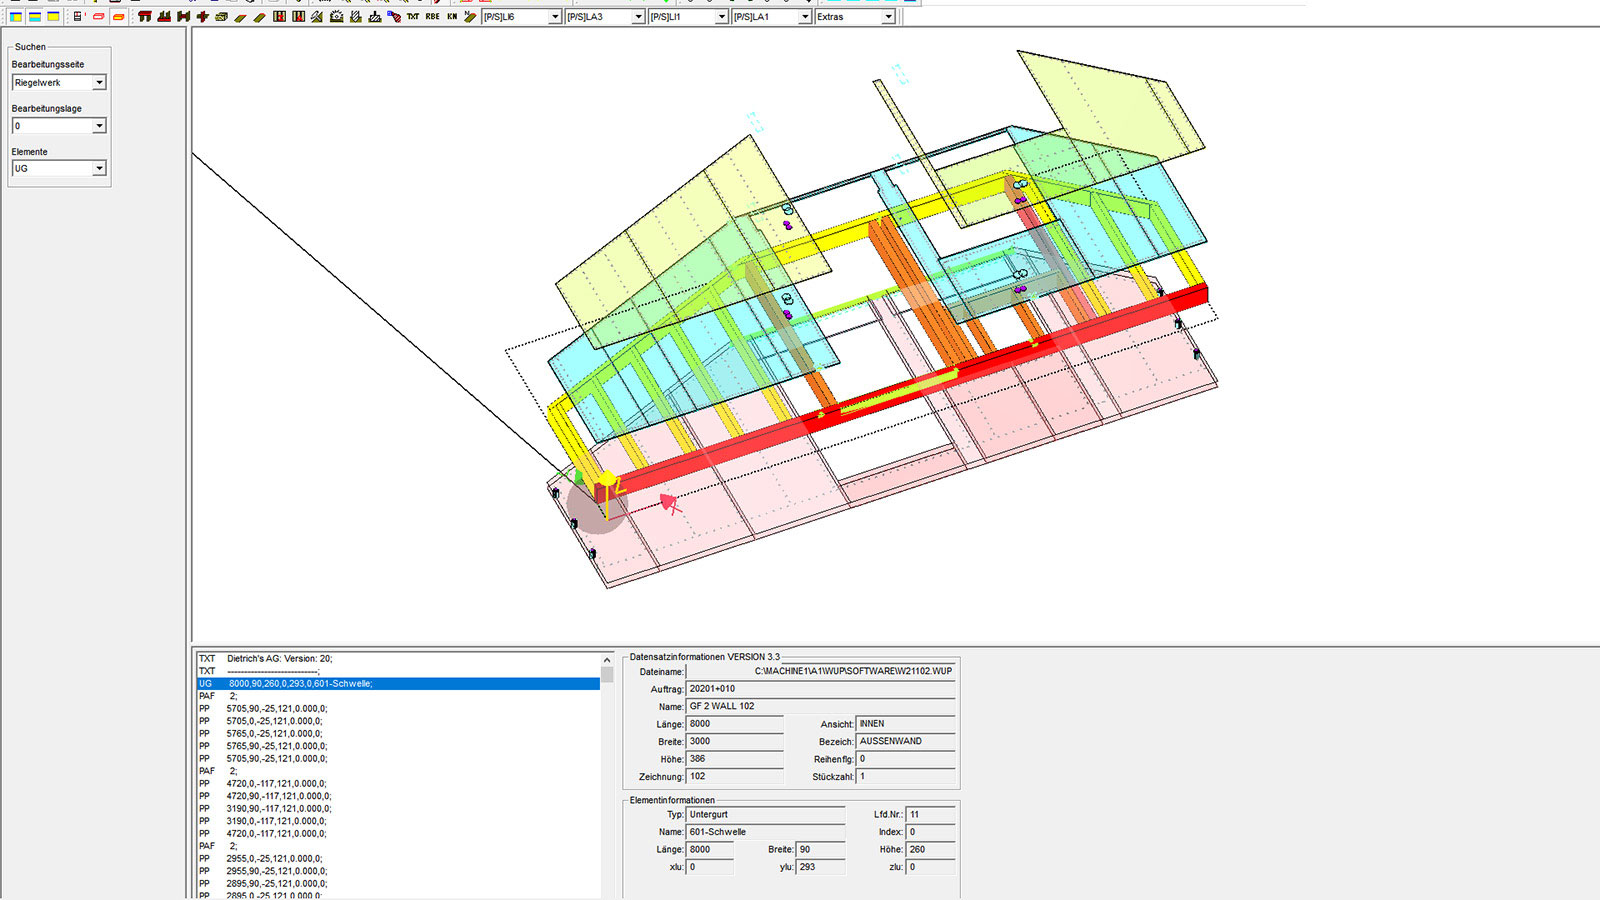Select the row 'PP 3190,90,-117,121,0.000,0;'
Image resolution: width=1600 pixels, height=900 pixels.
pos(398,809)
